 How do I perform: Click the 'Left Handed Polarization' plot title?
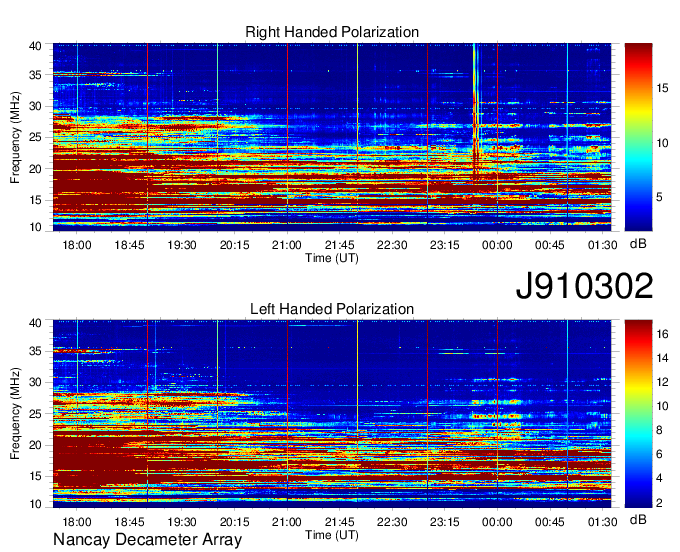(x=332, y=309)
